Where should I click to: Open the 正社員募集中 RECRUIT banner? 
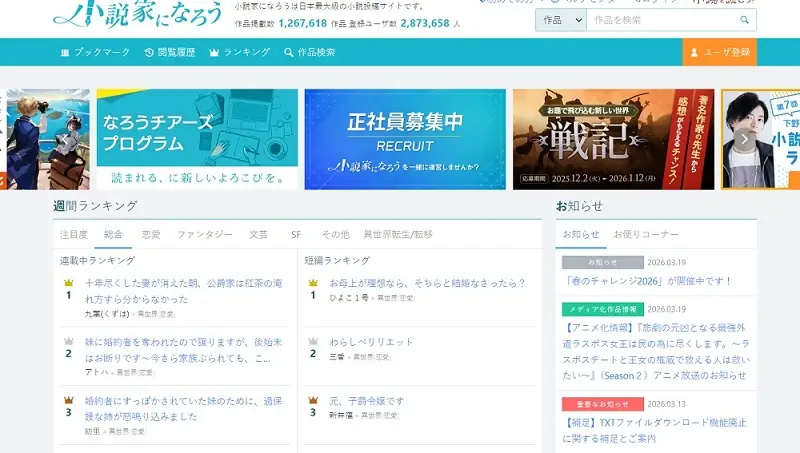(x=405, y=139)
